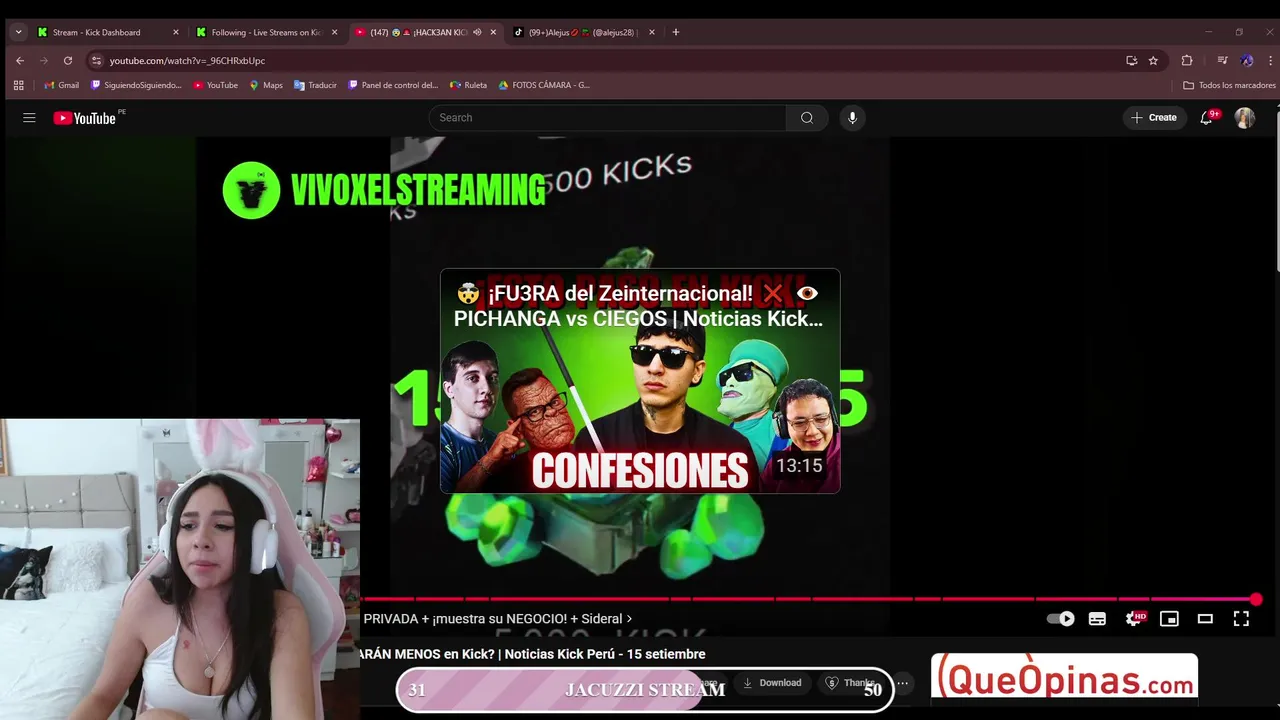Open the Todos los marcadores folder

1229,85
